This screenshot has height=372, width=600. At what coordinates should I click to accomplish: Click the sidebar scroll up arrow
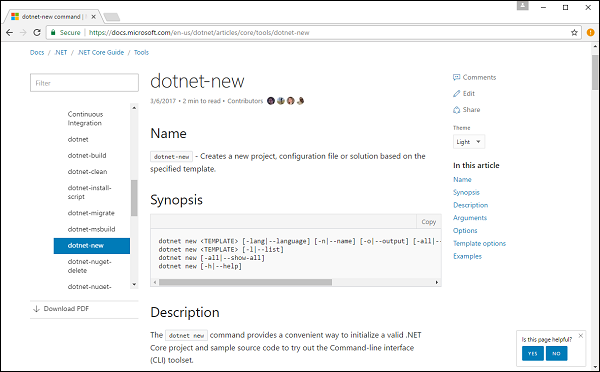pyautogui.click(x=134, y=108)
